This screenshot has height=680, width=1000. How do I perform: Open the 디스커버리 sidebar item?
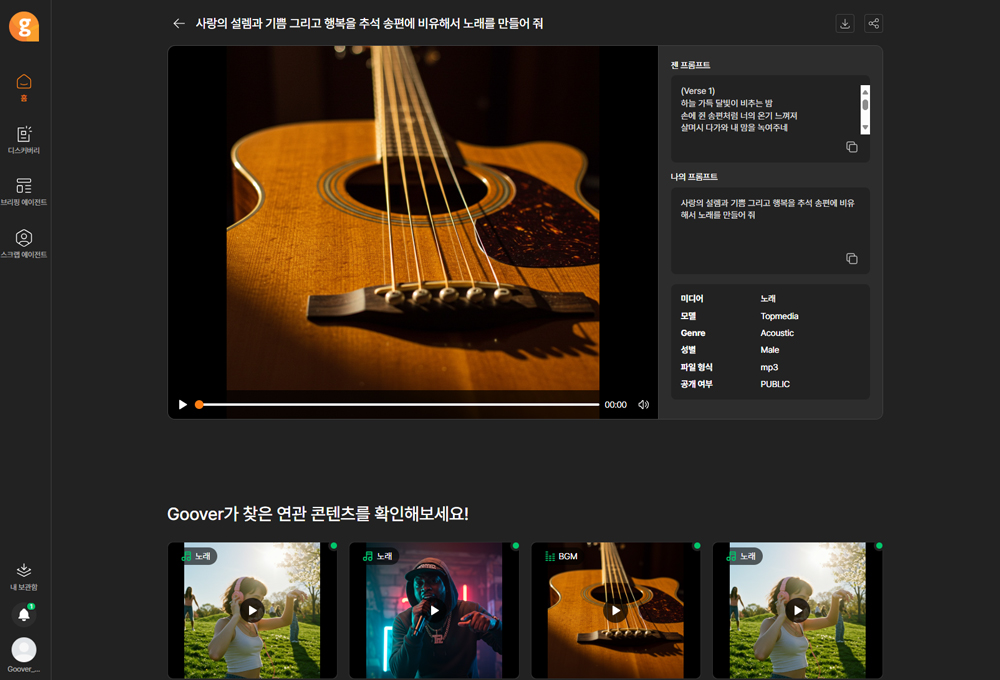click(x=24, y=139)
